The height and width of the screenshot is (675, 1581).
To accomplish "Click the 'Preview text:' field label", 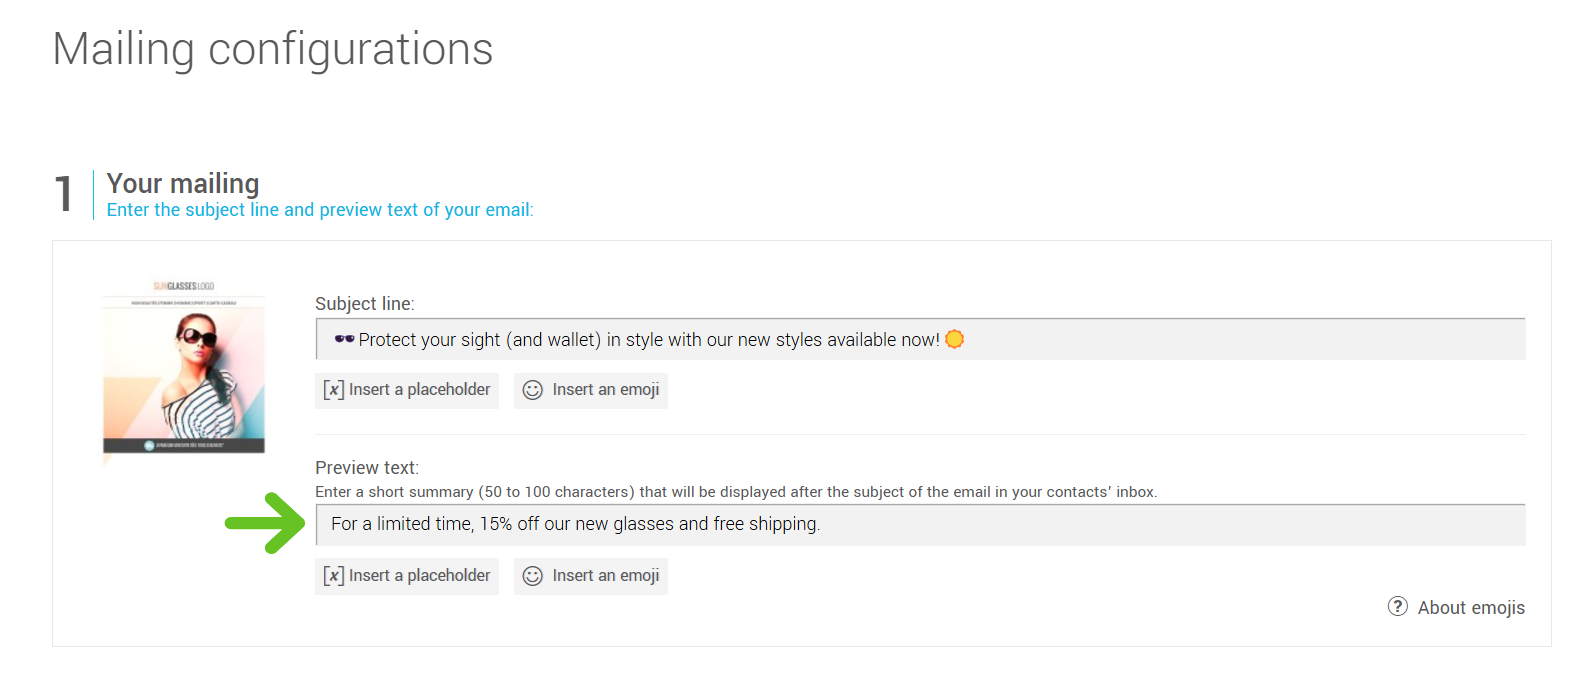I will tap(366, 468).
